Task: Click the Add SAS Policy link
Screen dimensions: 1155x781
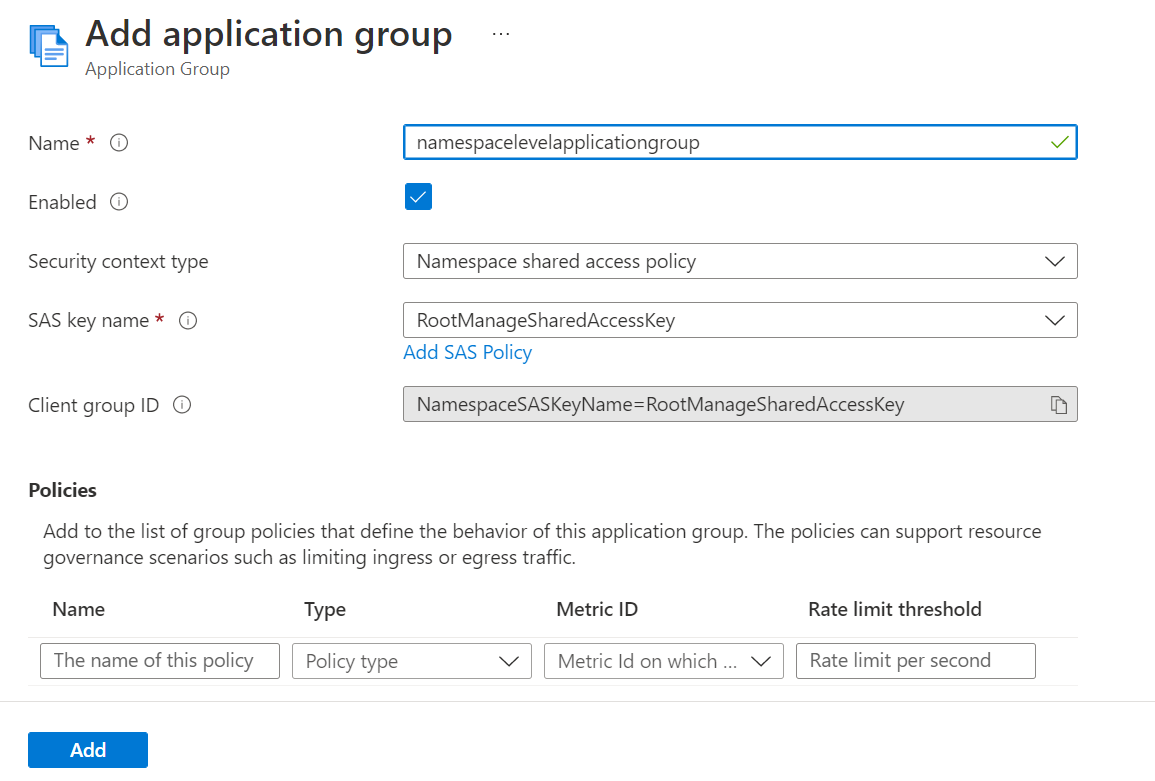Action: (467, 352)
